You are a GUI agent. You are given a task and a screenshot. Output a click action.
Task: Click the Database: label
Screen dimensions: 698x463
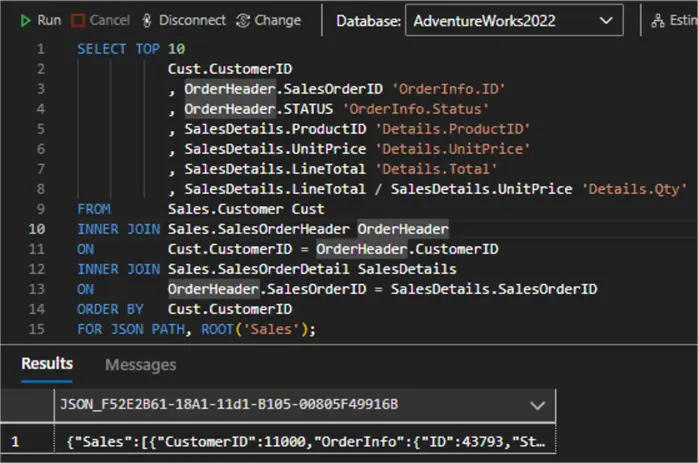tap(369, 21)
